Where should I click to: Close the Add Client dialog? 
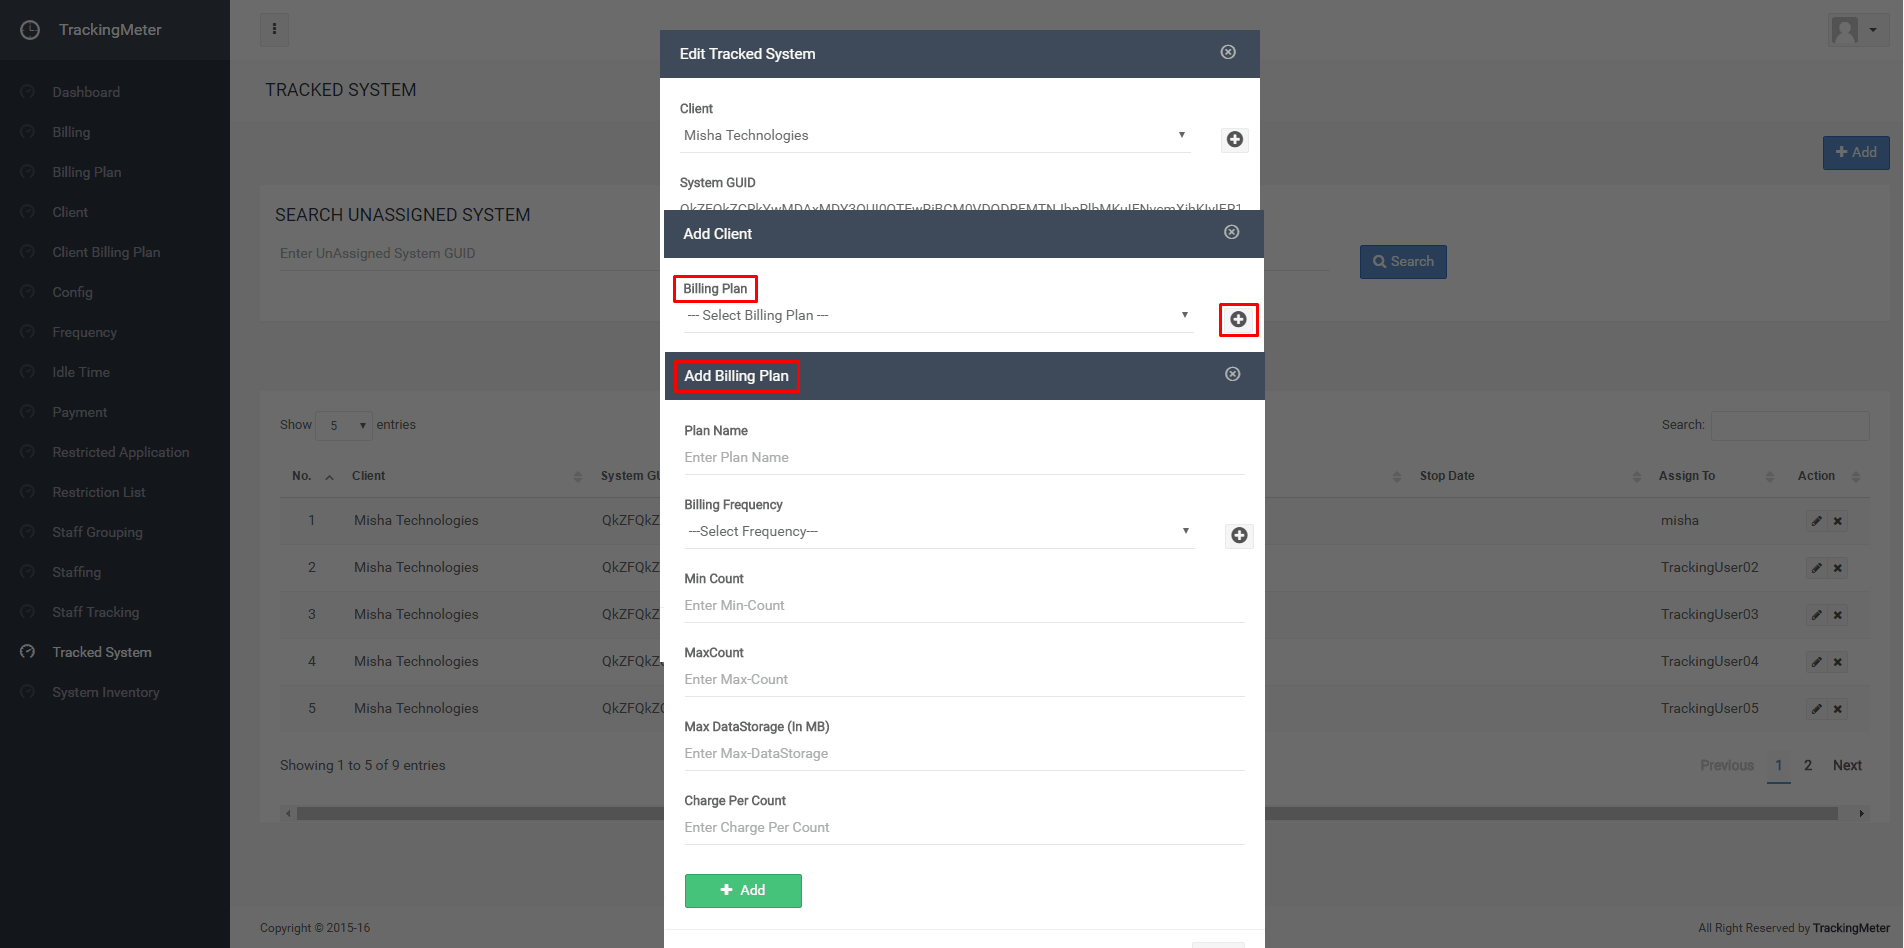click(1231, 232)
